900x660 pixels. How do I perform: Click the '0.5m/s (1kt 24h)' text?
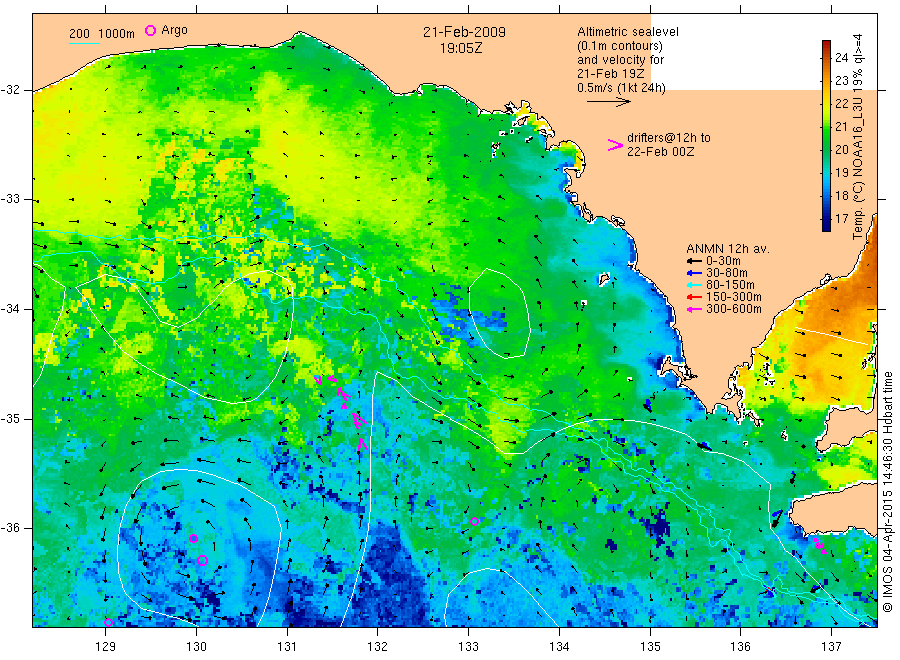tap(621, 88)
